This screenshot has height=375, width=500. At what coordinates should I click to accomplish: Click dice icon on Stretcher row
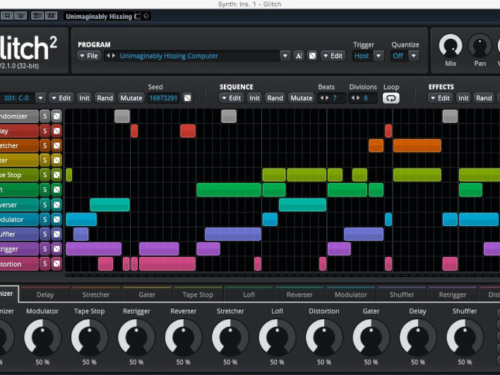point(57,146)
